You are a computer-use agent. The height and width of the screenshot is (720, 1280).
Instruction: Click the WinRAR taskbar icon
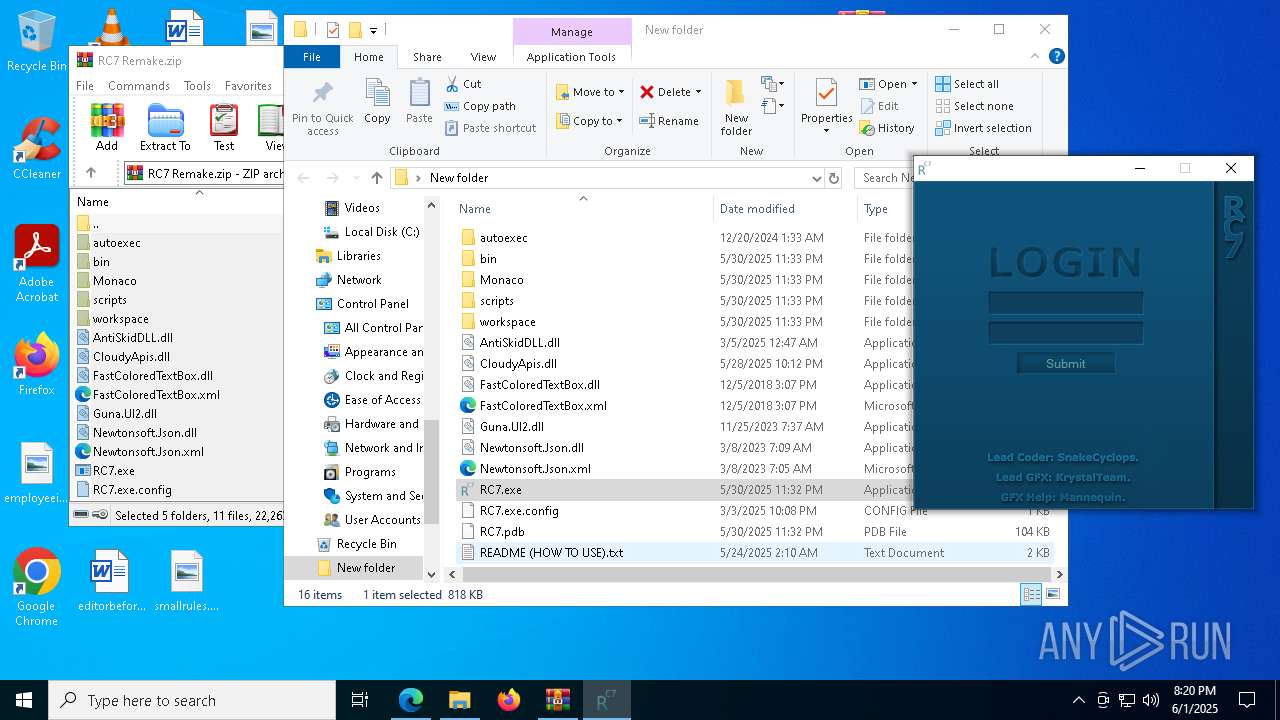click(x=557, y=700)
